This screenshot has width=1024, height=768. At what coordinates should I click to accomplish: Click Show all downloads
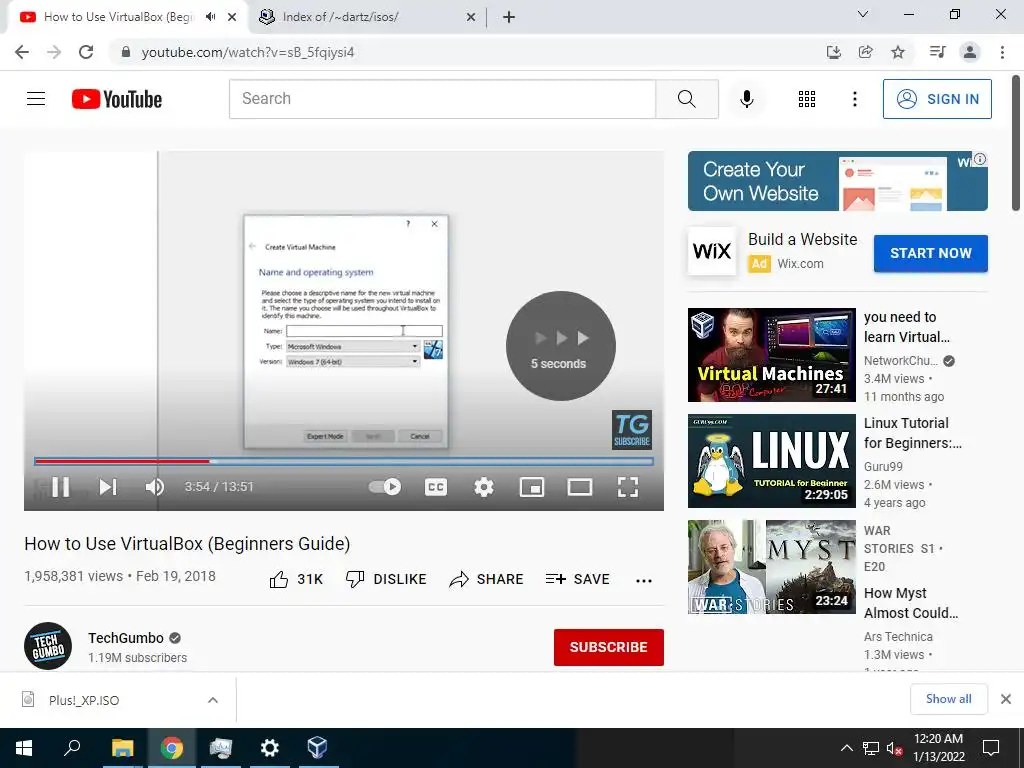pyautogui.click(x=948, y=699)
